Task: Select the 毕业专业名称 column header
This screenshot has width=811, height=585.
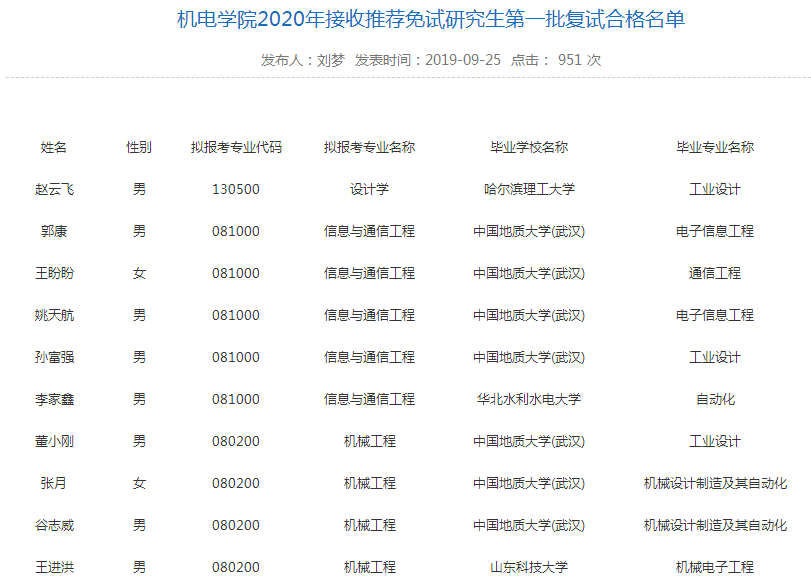Action: point(715,147)
